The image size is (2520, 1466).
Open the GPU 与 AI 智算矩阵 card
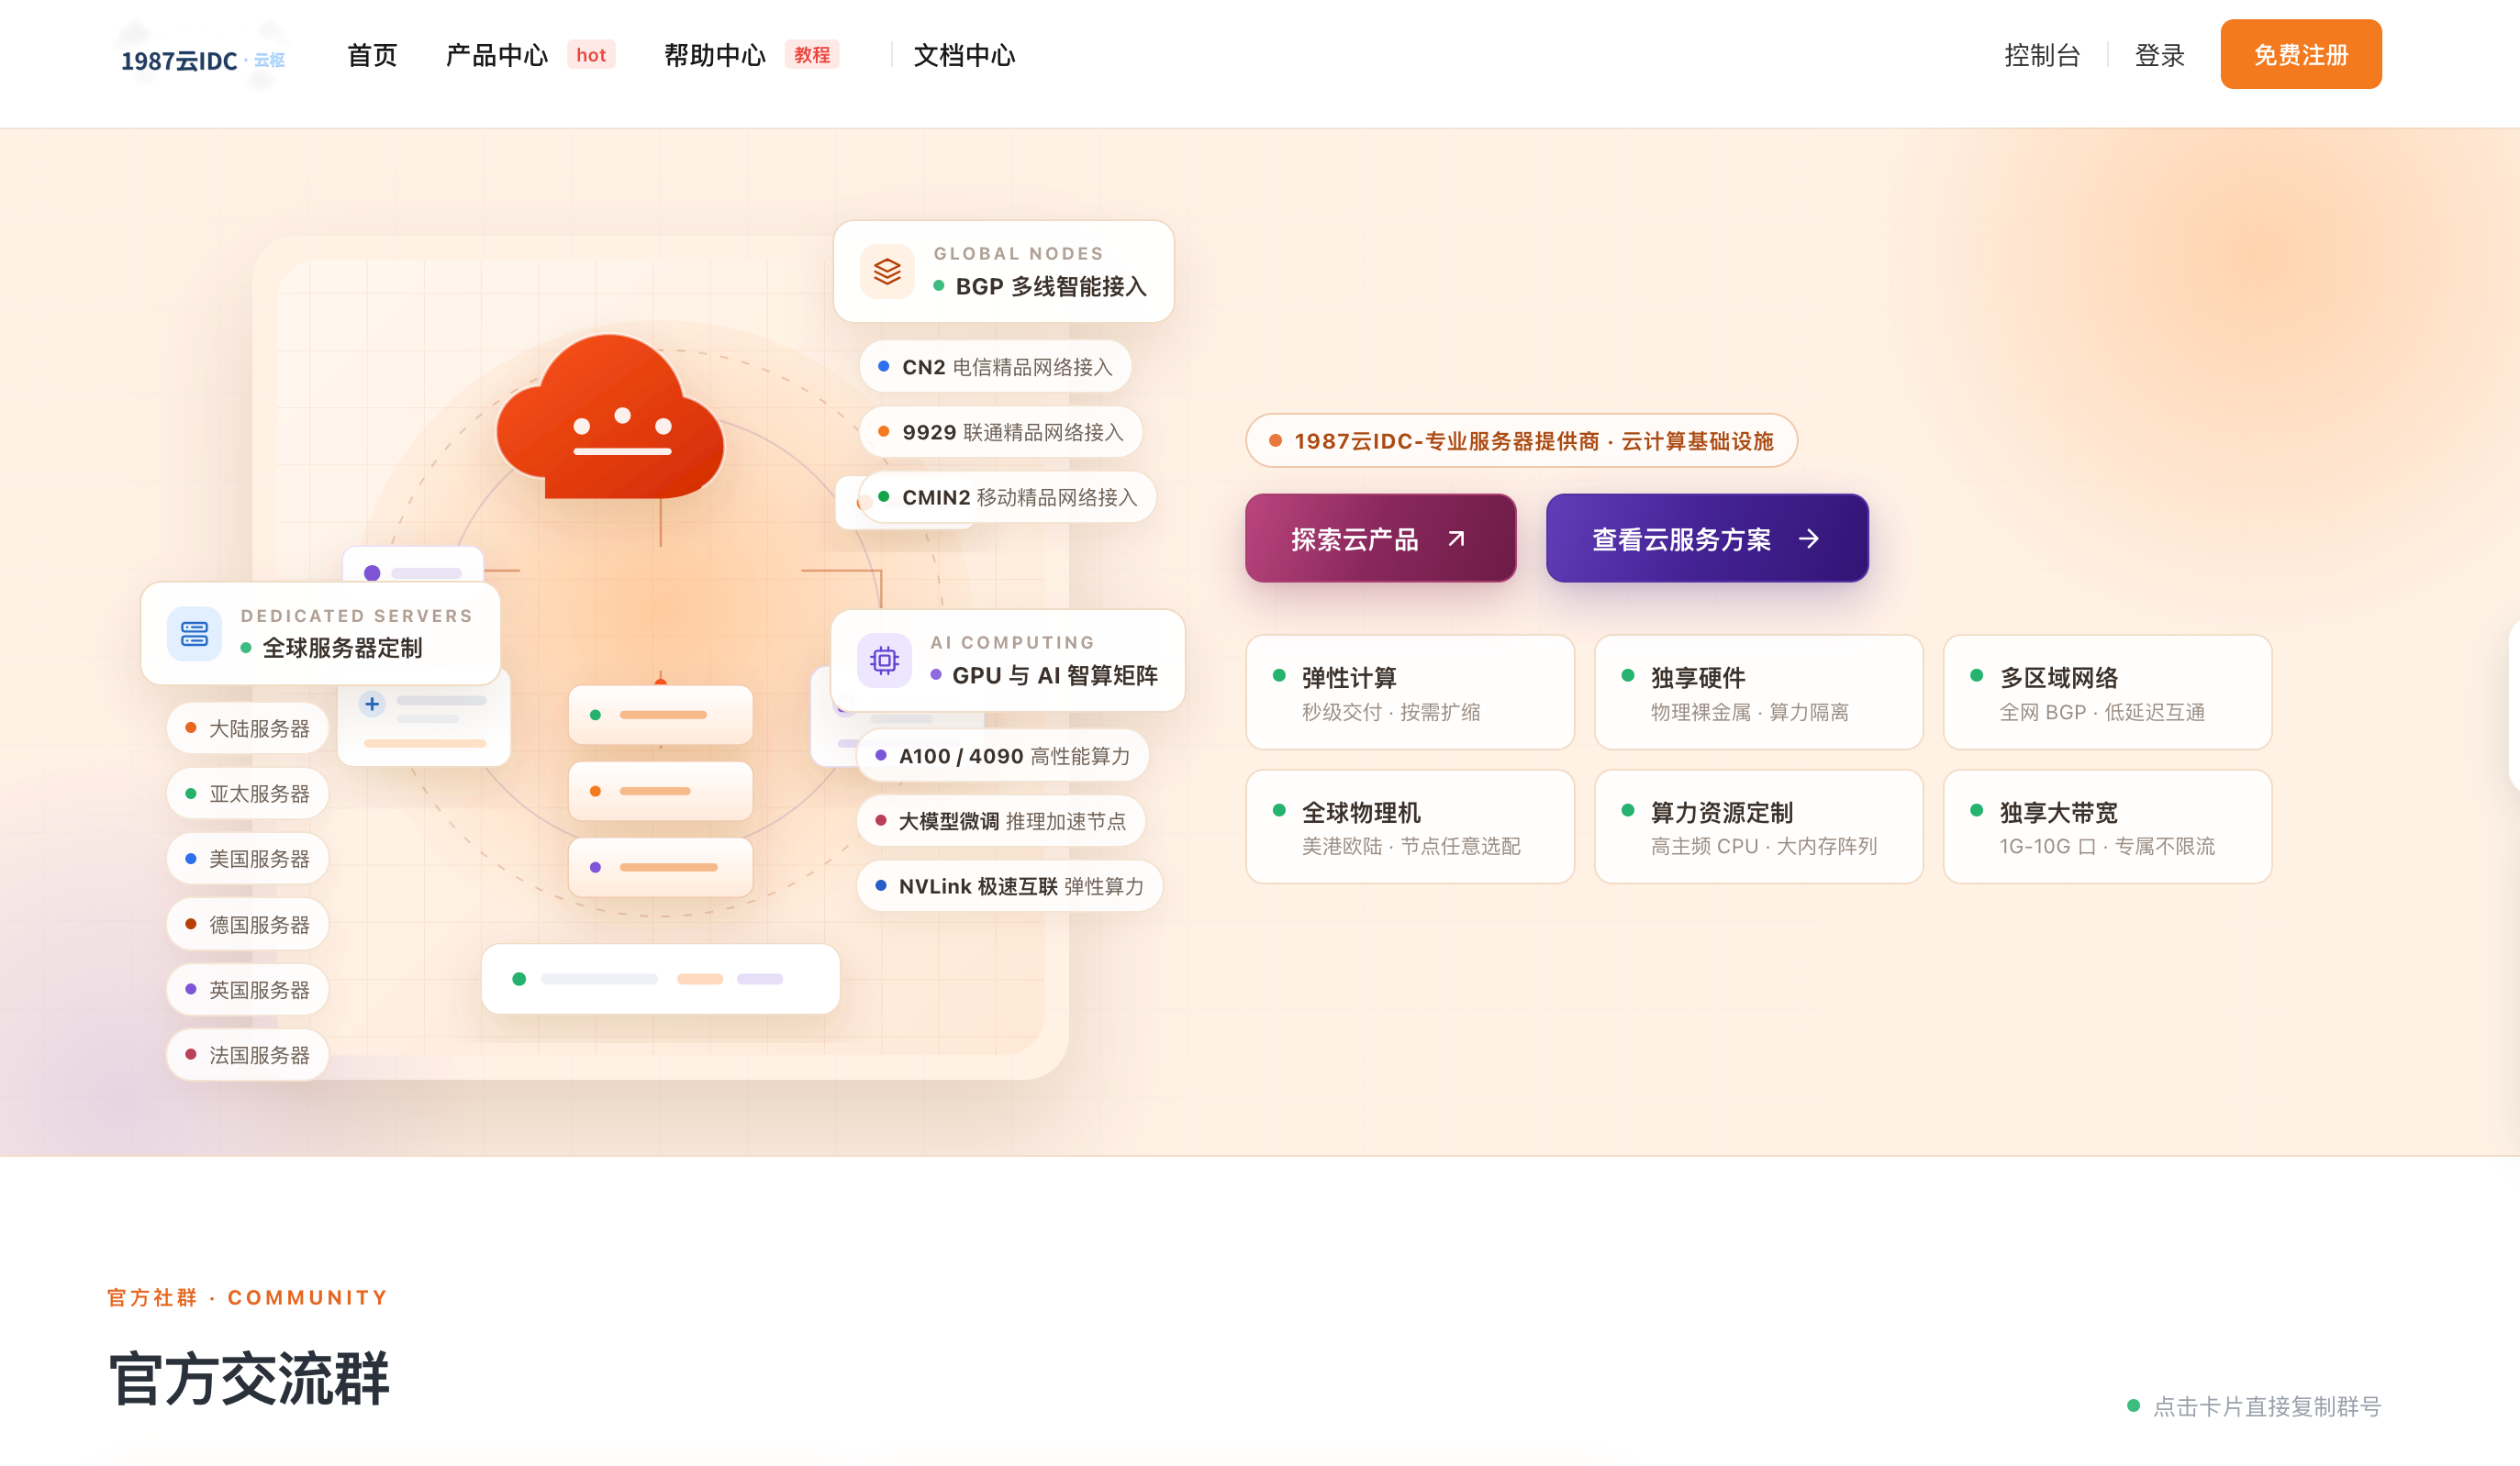1007,660
